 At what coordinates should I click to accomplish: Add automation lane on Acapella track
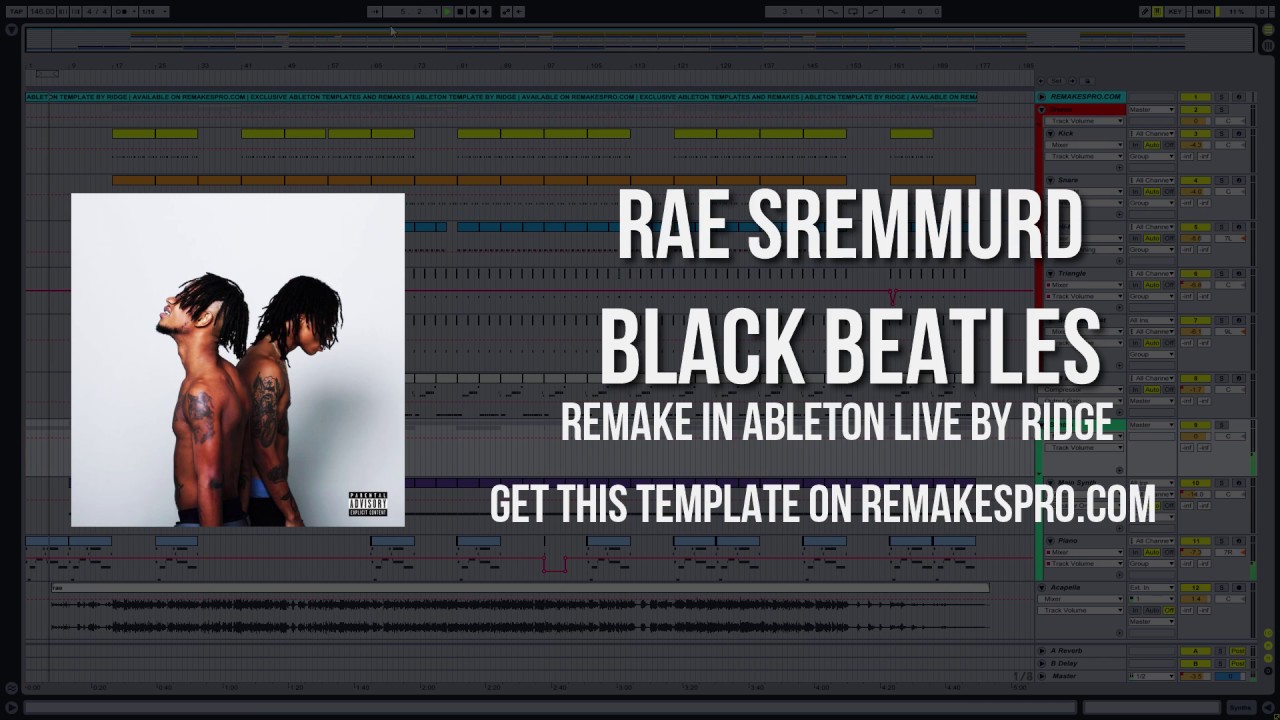pos(1119,633)
